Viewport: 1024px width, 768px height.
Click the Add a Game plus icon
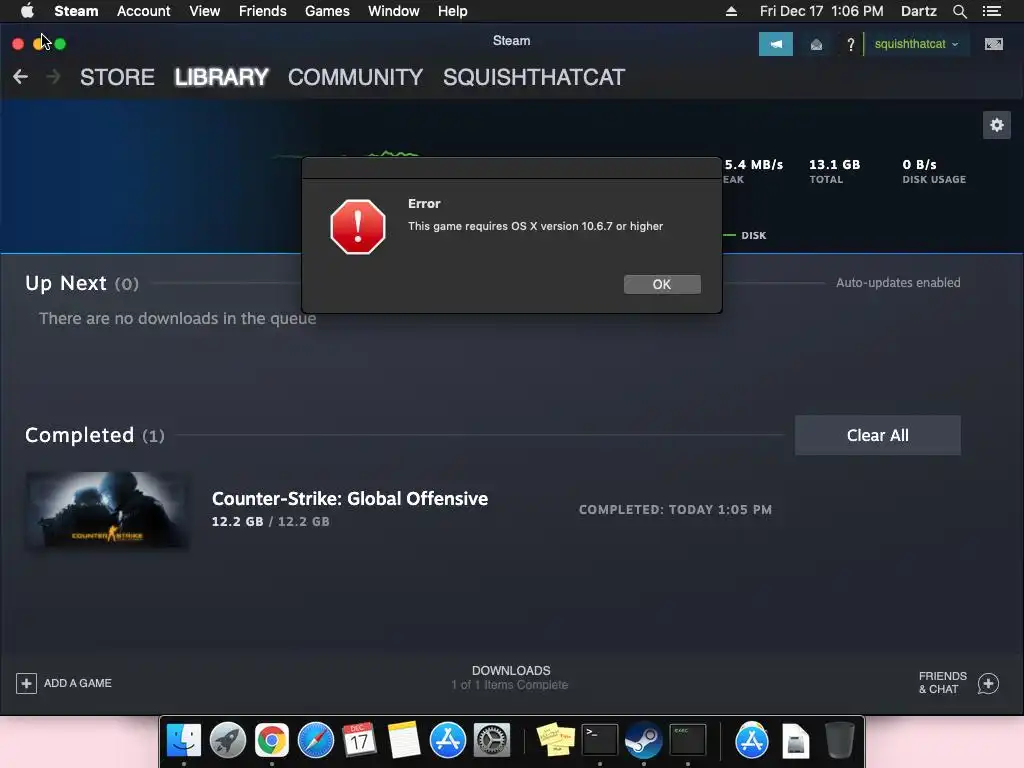(26, 683)
